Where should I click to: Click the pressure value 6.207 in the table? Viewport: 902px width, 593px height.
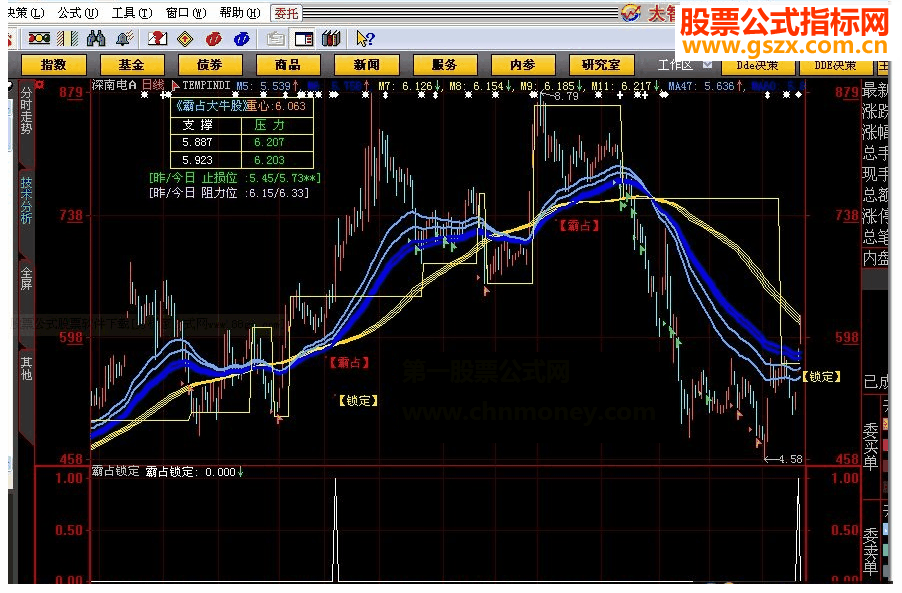coord(269,142)
